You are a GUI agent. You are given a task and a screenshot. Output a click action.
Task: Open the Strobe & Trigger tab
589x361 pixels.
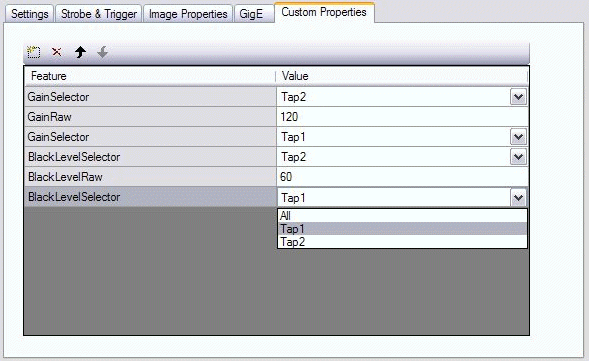(99, 14)
